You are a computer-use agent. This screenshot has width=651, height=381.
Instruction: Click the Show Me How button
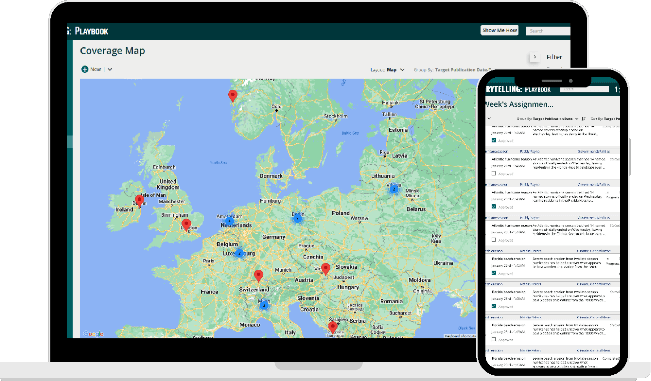(x=499, y=30)
